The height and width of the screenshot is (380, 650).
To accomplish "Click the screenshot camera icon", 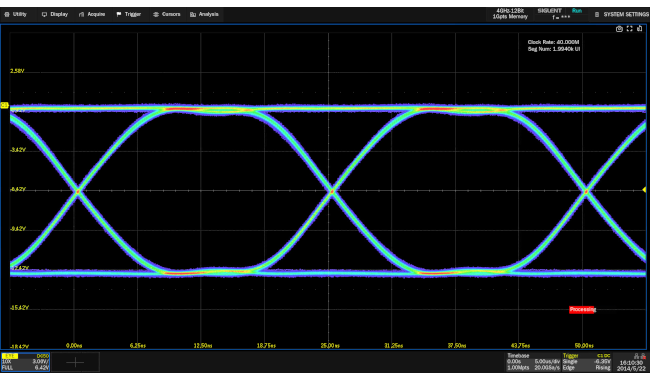I will coord(619,29).
